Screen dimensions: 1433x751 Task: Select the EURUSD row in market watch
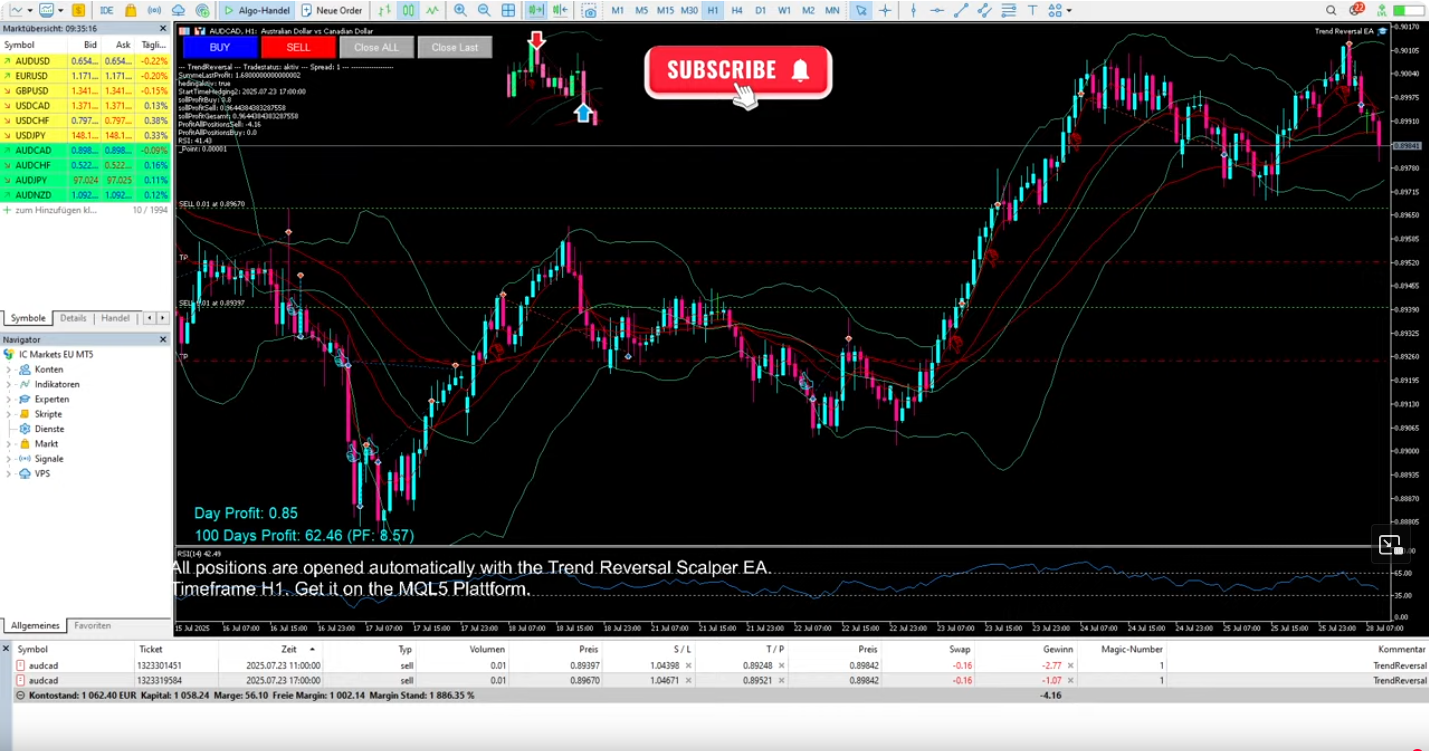coord(85,76)
